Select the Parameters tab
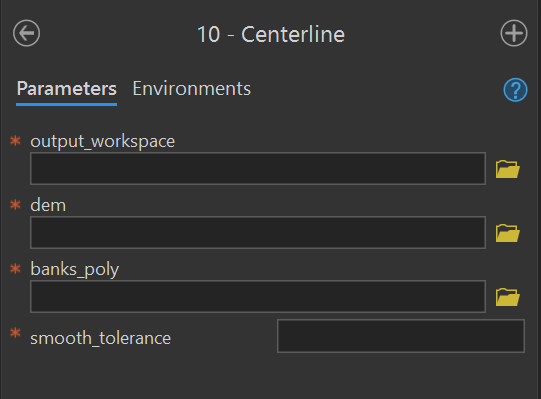The image size is (541, 399). coord(67,89)
